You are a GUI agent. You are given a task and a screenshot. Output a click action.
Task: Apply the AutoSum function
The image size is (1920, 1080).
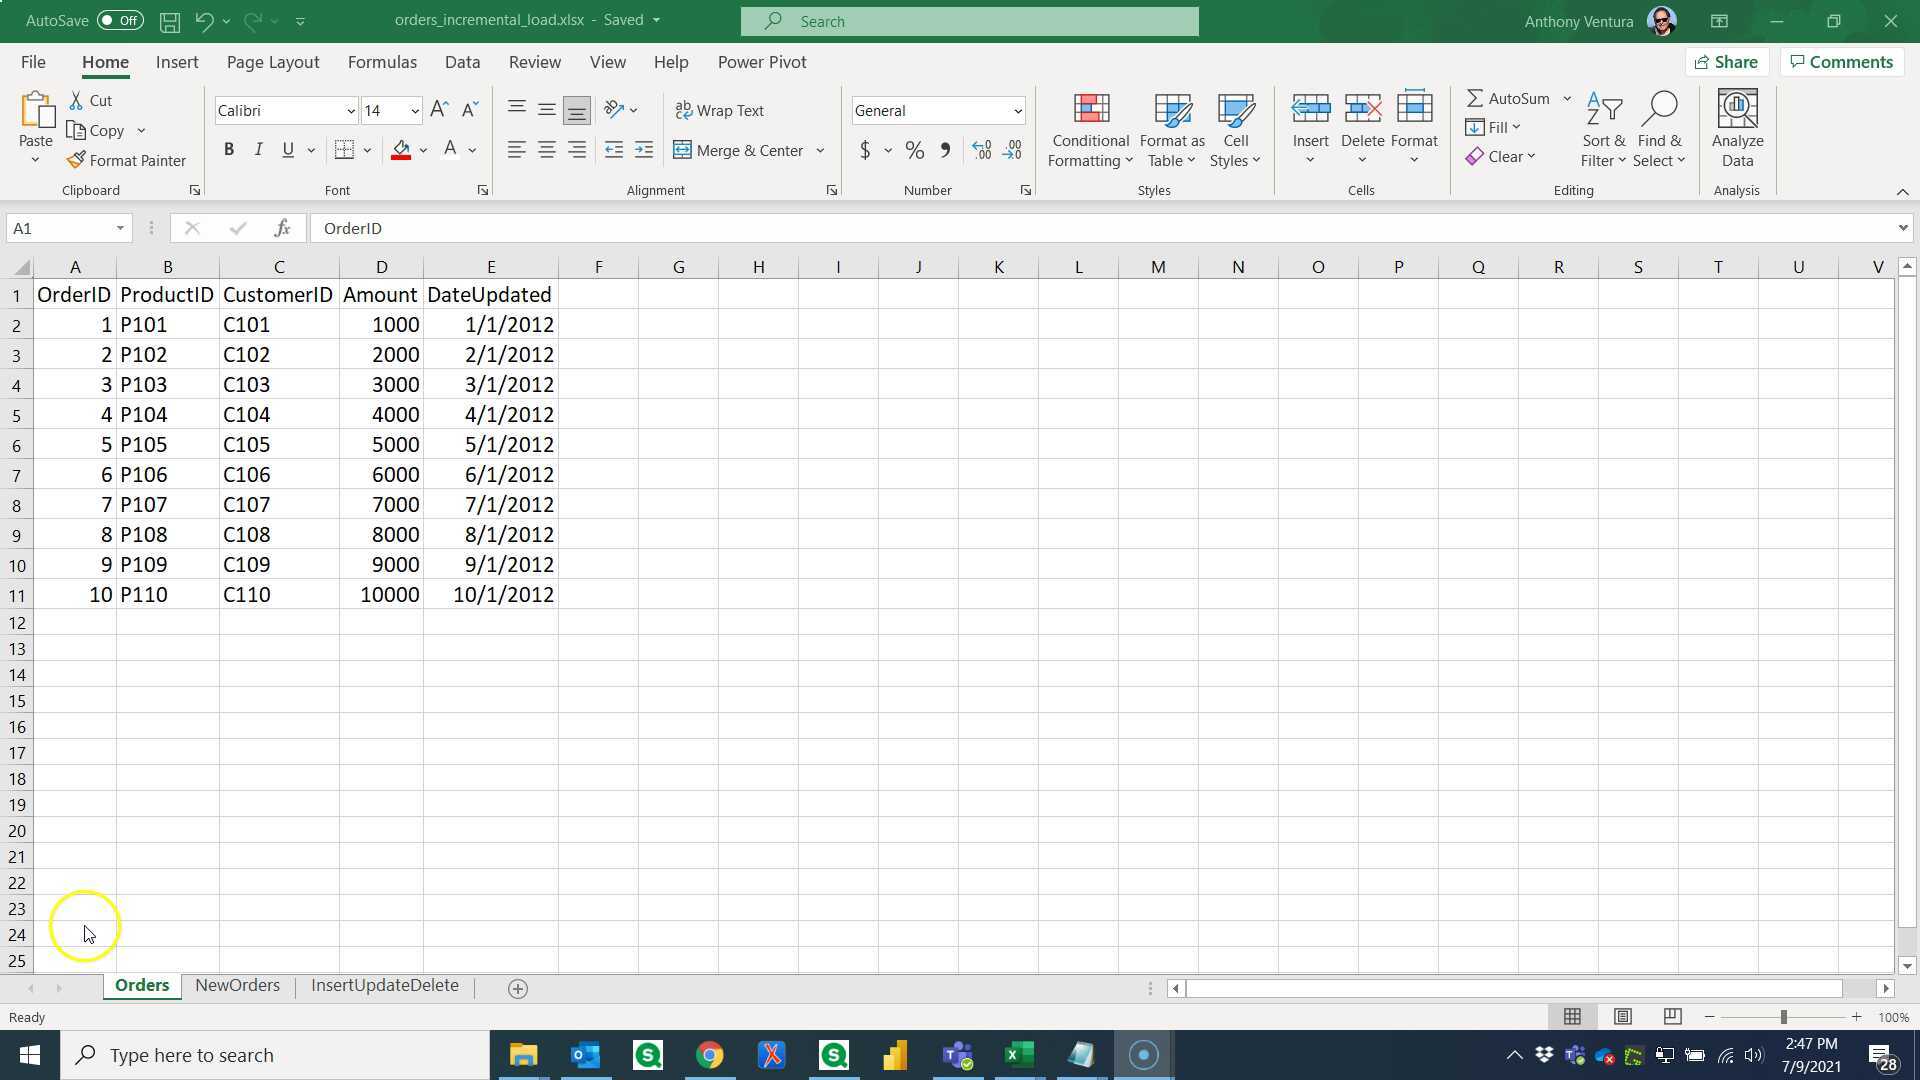click(x=1513, y=98)
